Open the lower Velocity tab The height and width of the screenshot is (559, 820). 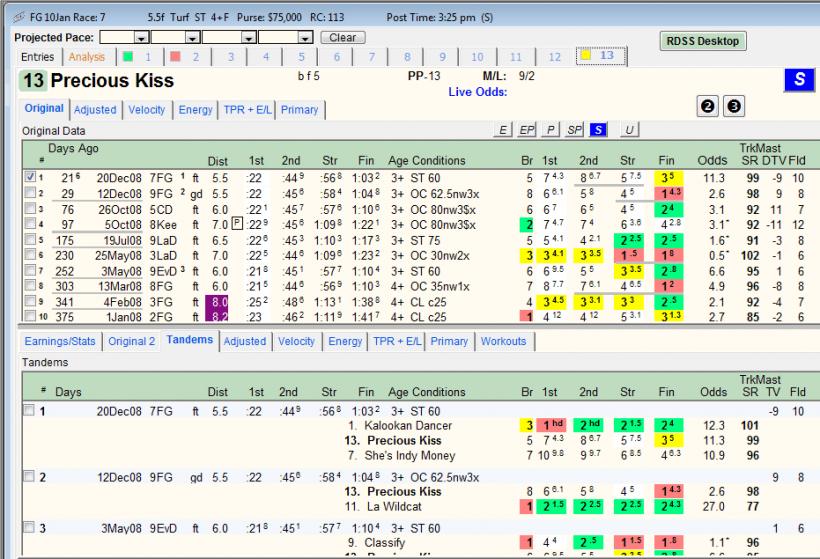tap(297, 341)
